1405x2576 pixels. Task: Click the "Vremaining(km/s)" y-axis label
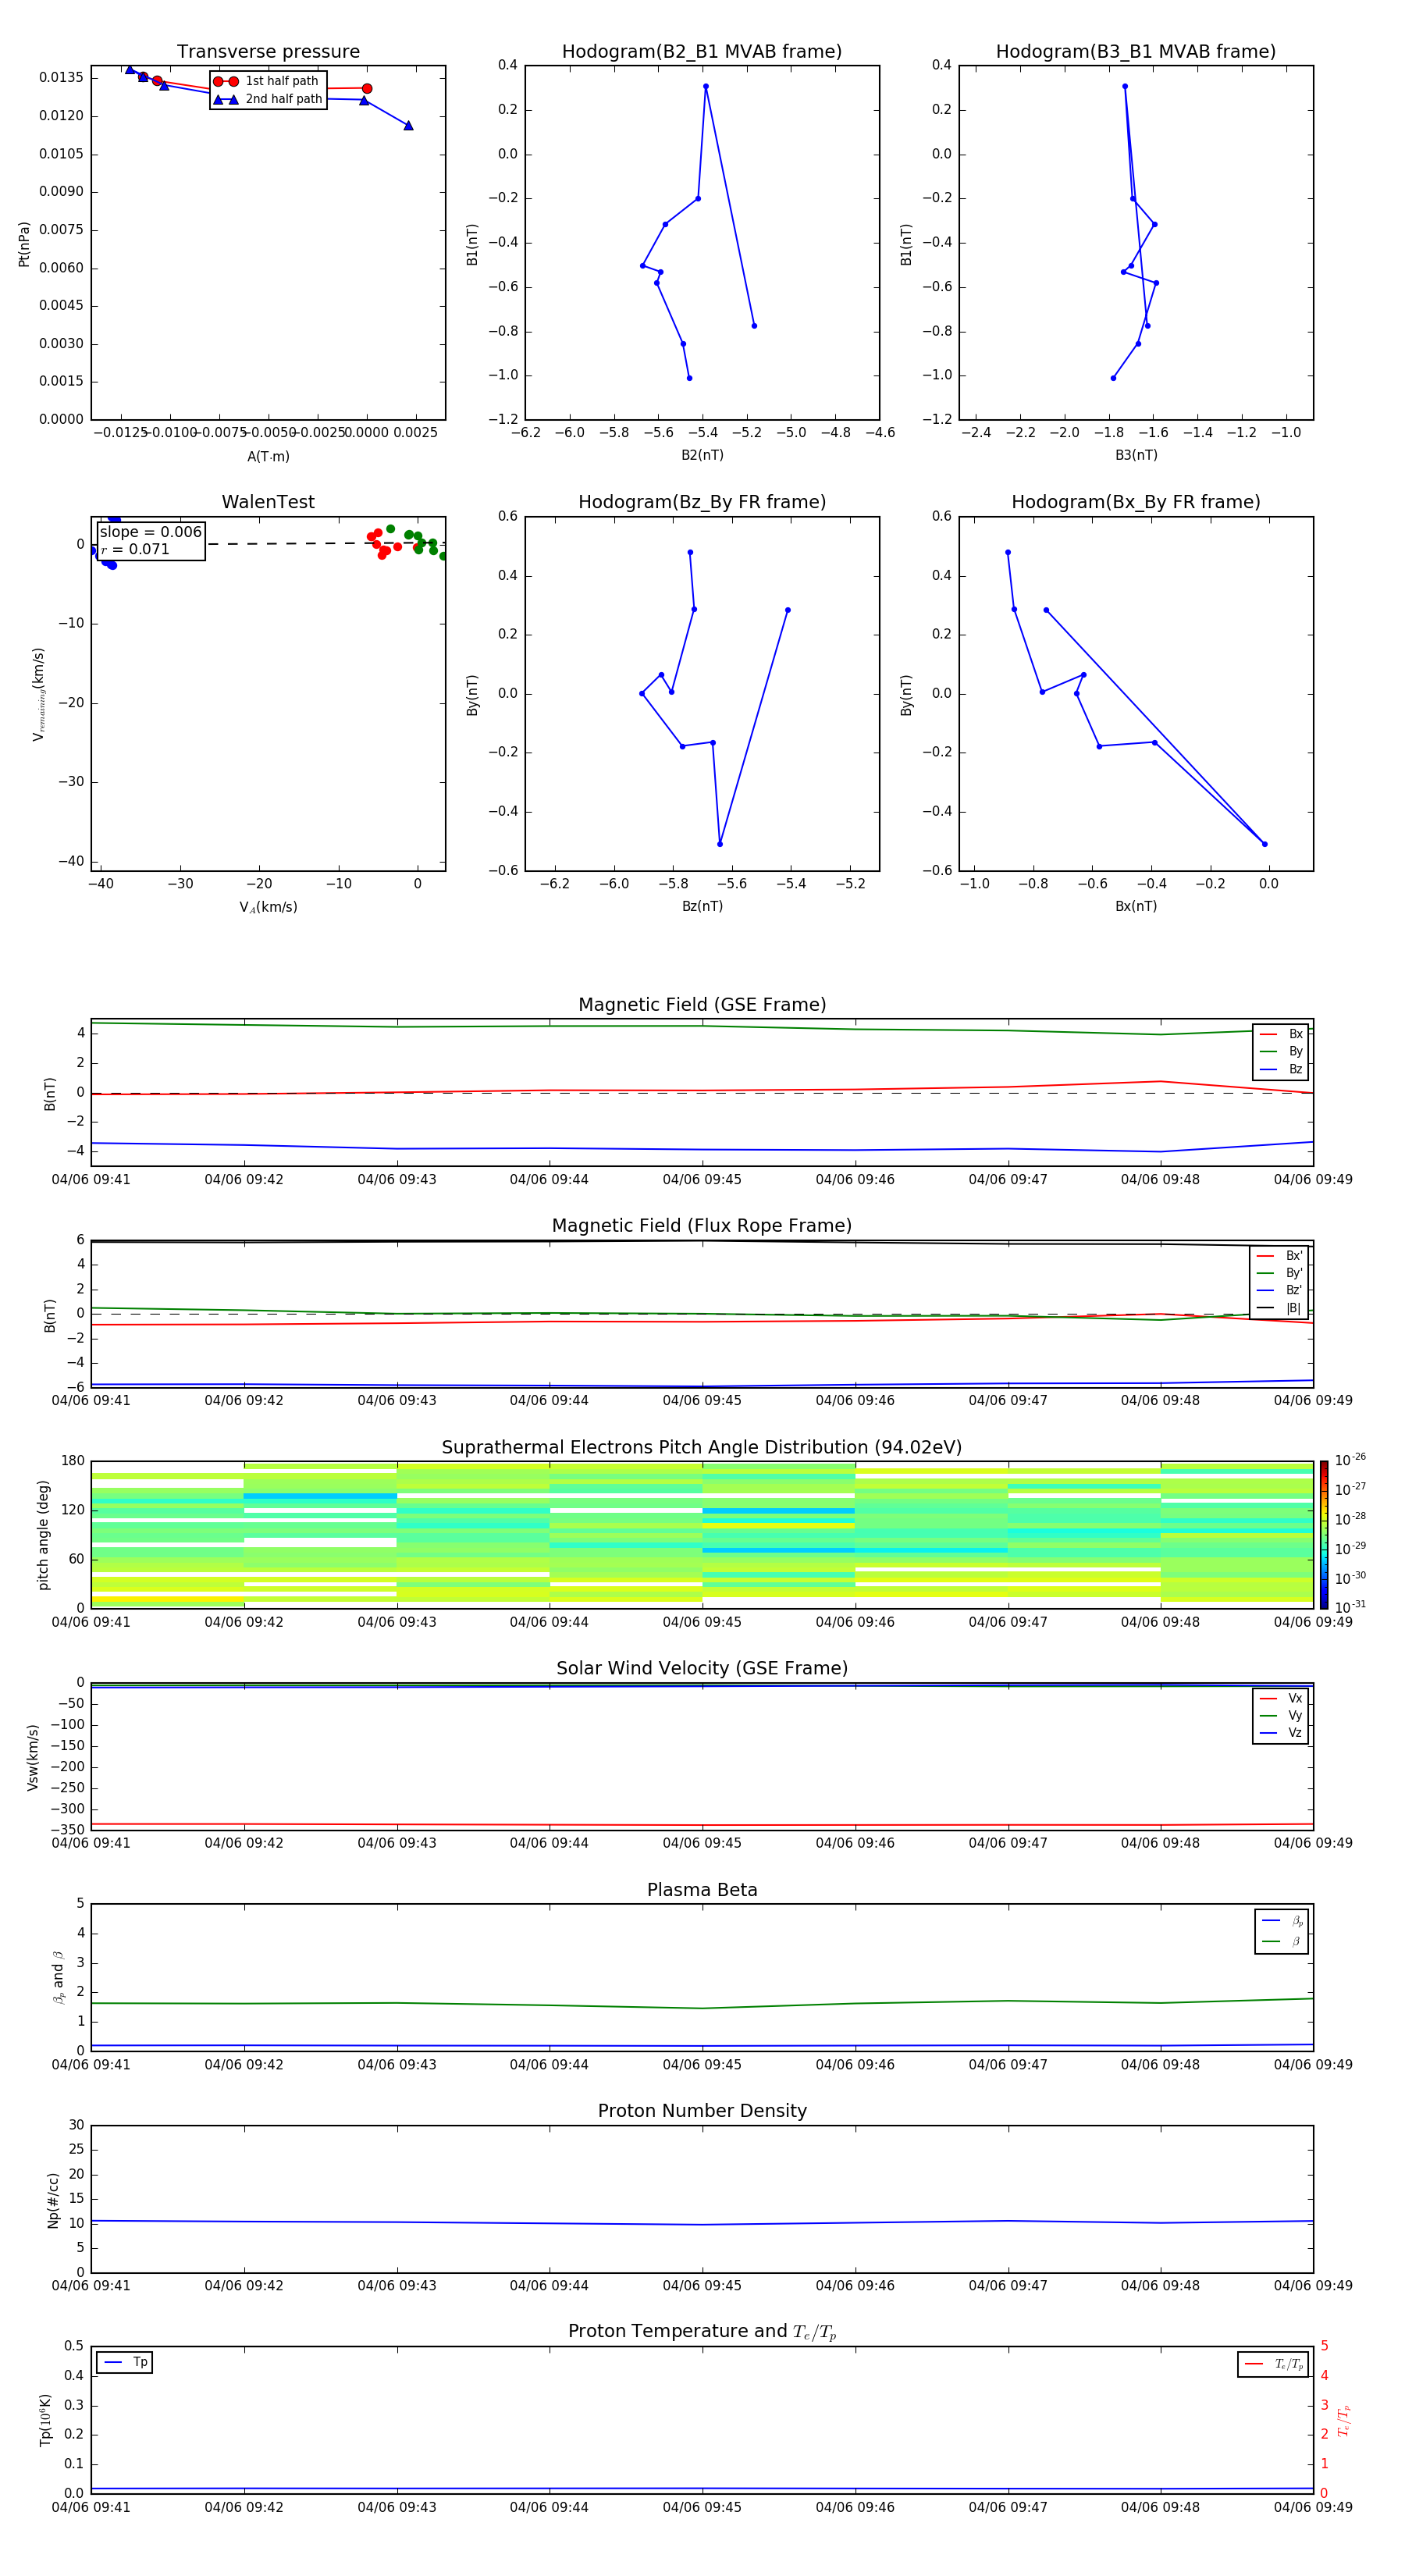(x=39, y=694)
